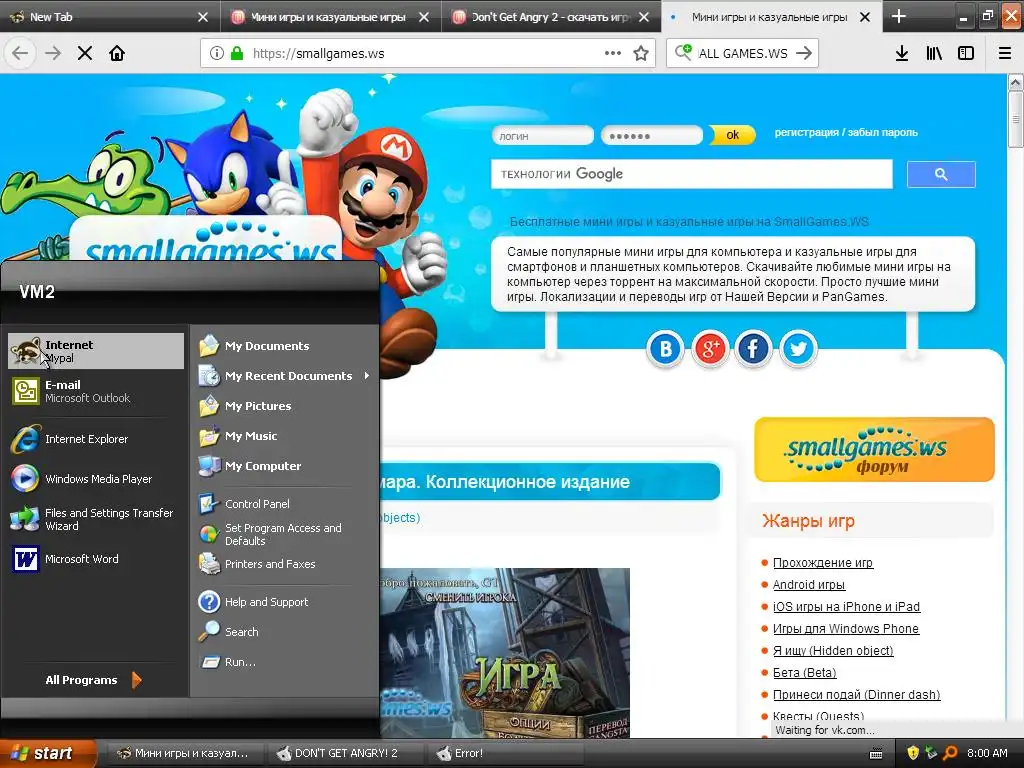Open Прохождение игр genre link
The image size is (1024, 768).
point(822,562)
